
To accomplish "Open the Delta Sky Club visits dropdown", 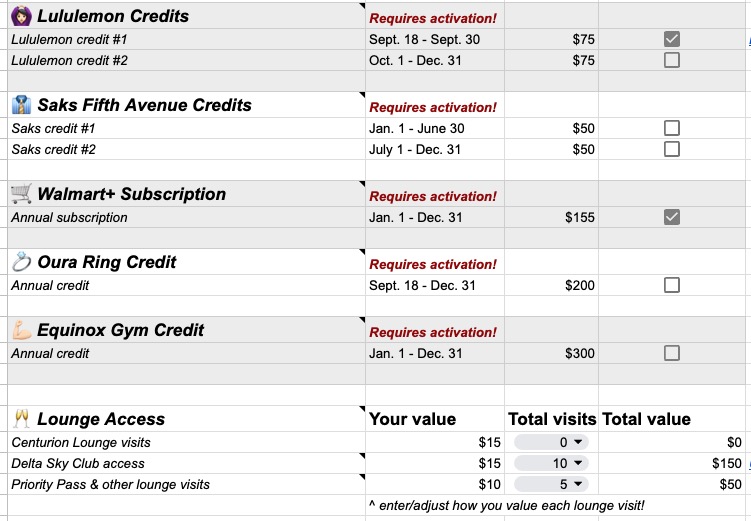I will click(x=553, y=463).
